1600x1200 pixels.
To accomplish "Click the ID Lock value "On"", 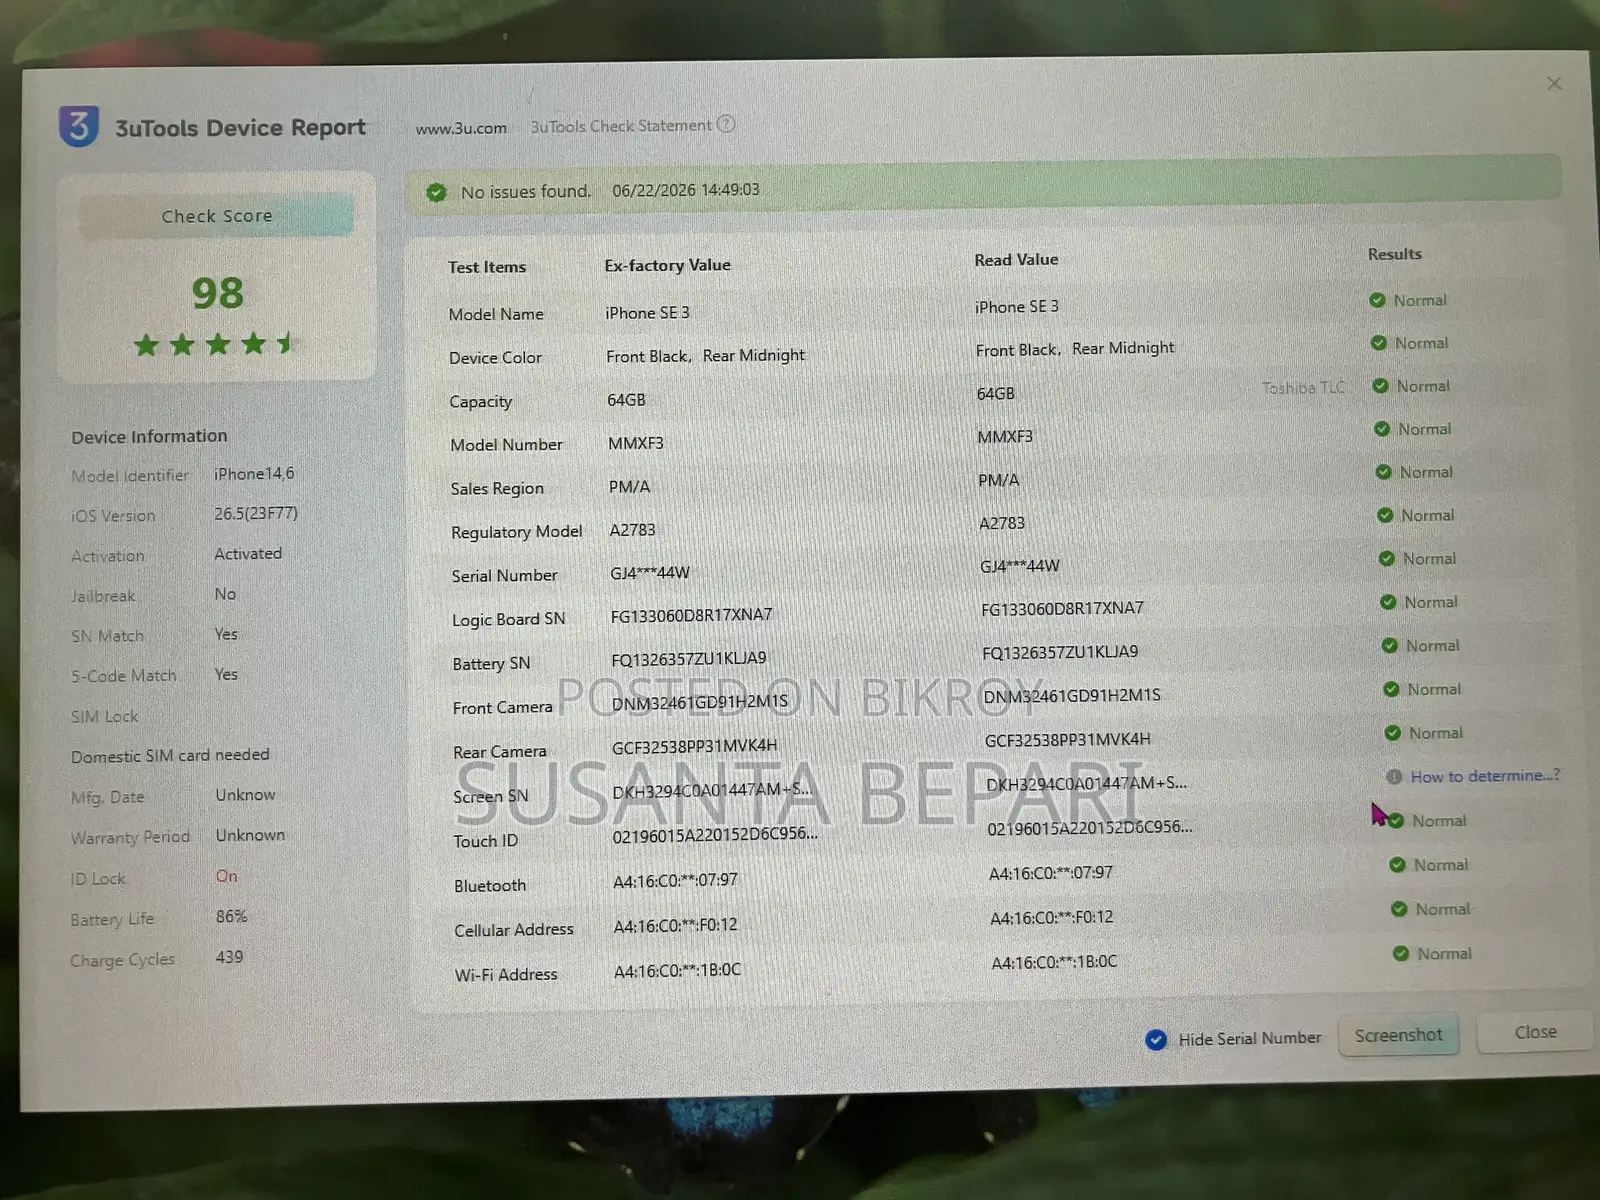I will [x=227, y=876].
